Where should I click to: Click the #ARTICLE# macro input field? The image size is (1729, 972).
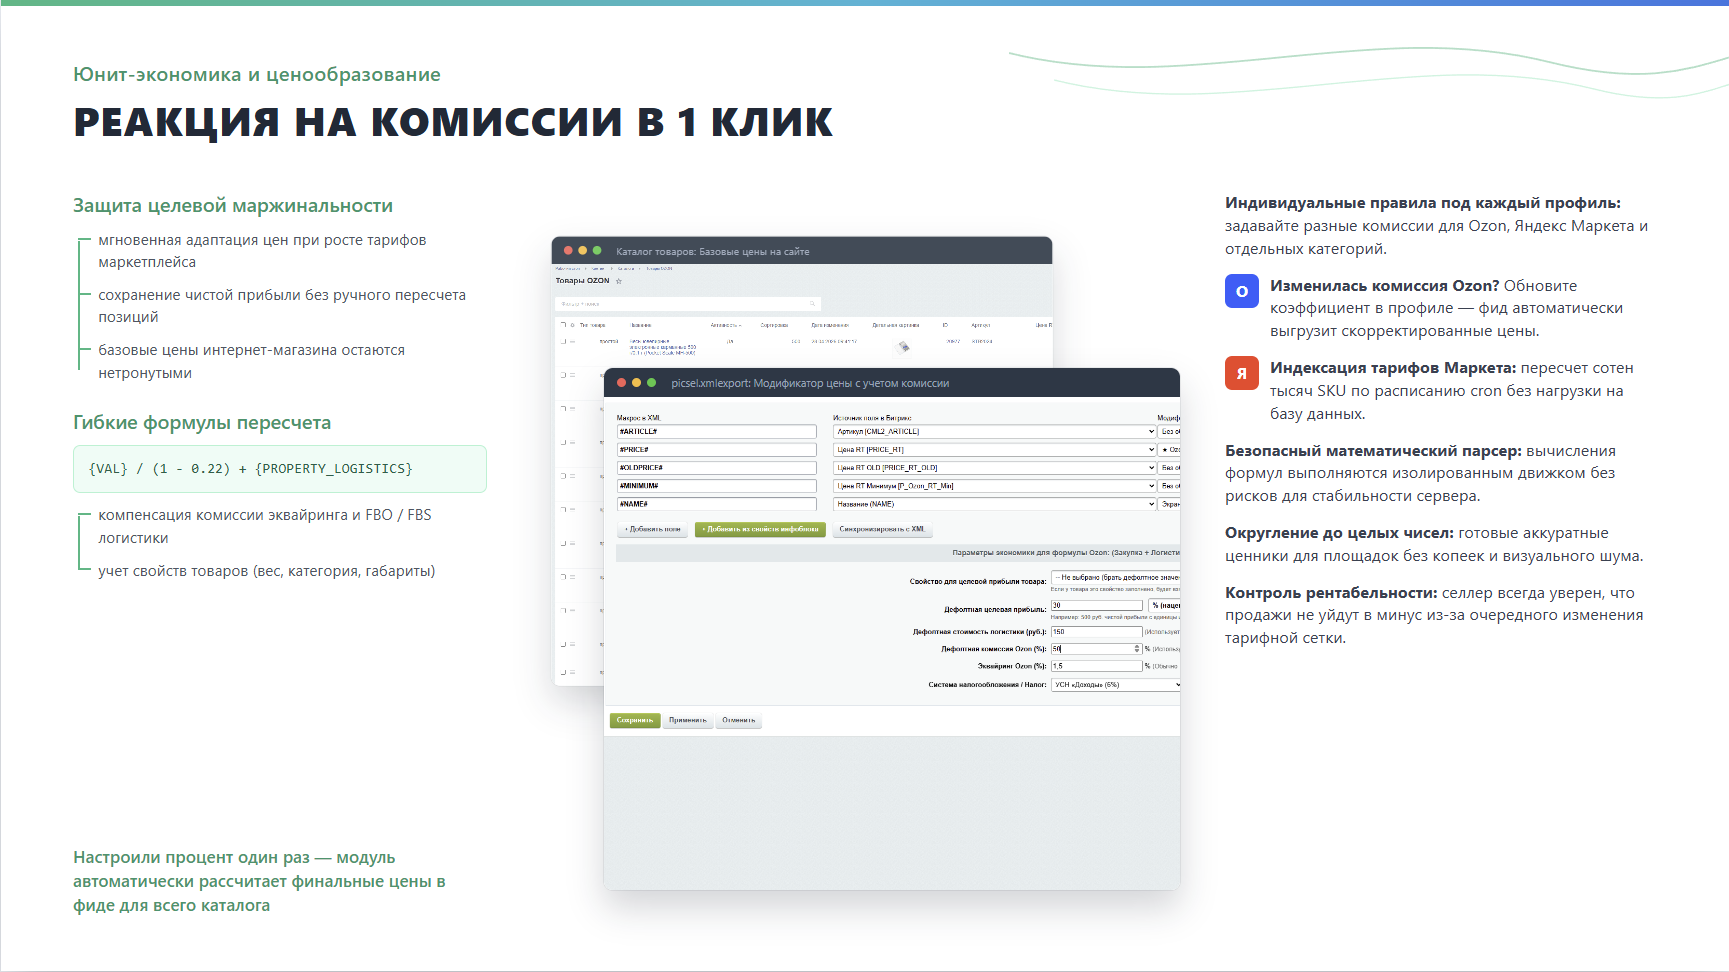click(717, 432)
